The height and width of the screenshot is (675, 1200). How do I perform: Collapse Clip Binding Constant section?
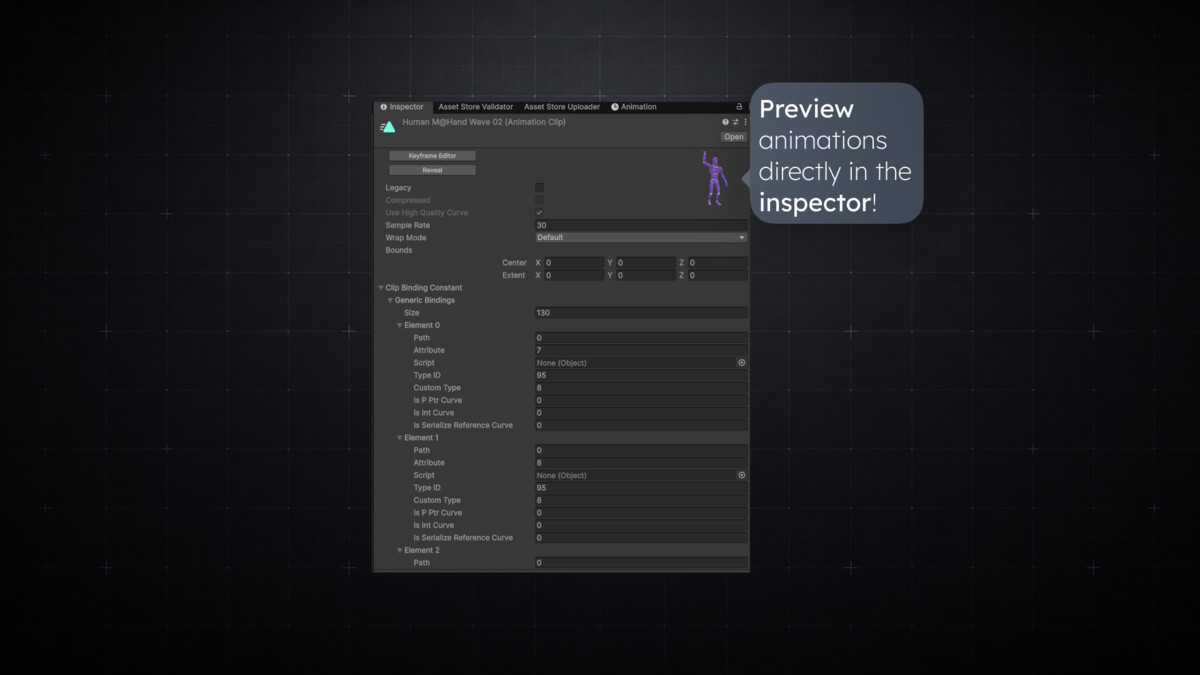[x=381, y=288]
